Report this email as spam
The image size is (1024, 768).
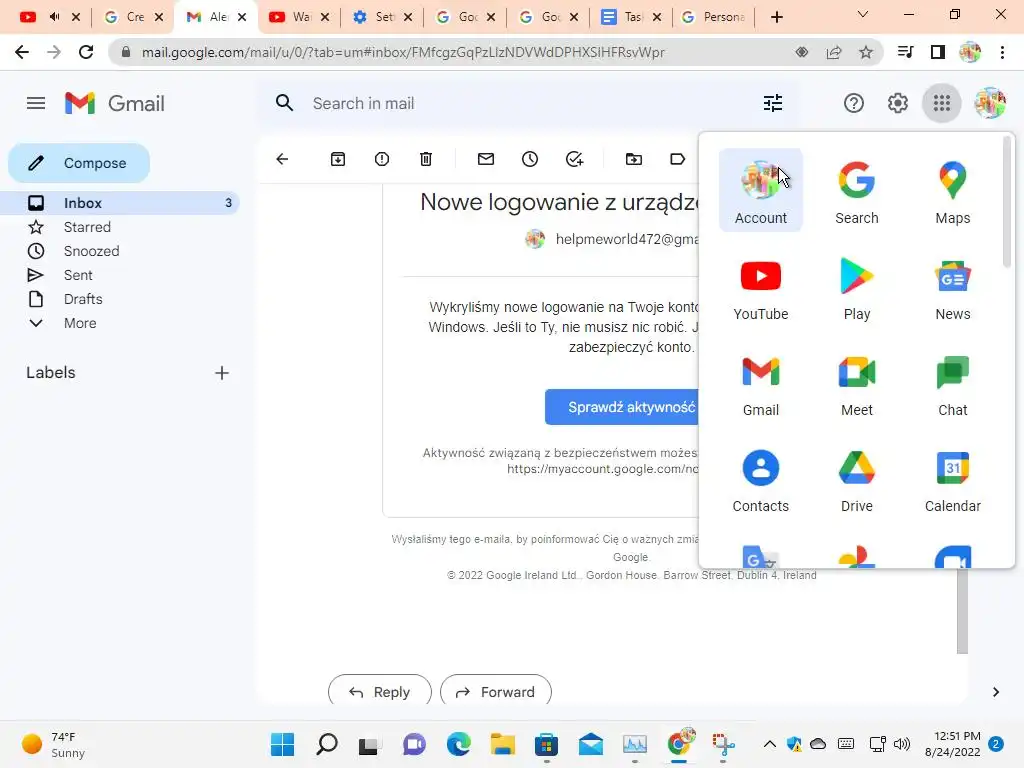(382, 159)
